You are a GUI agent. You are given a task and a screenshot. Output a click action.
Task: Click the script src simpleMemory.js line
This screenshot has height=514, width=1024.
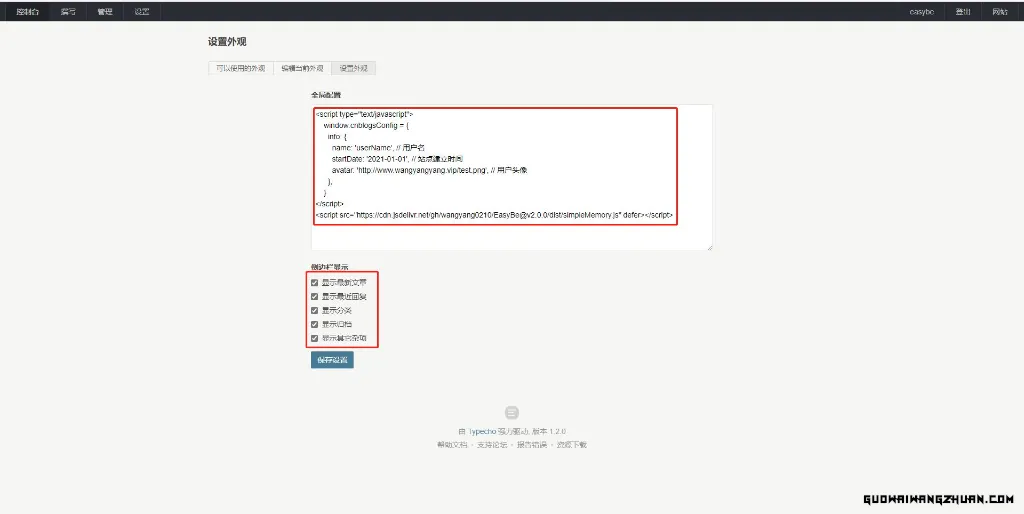[494, 215]
